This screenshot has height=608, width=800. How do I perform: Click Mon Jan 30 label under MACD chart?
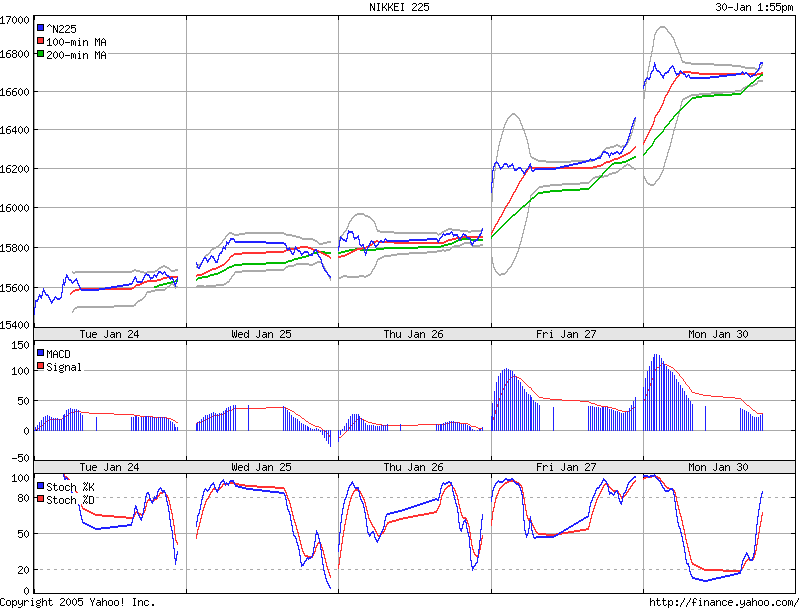pyautogui.click(x=718, y=467)
